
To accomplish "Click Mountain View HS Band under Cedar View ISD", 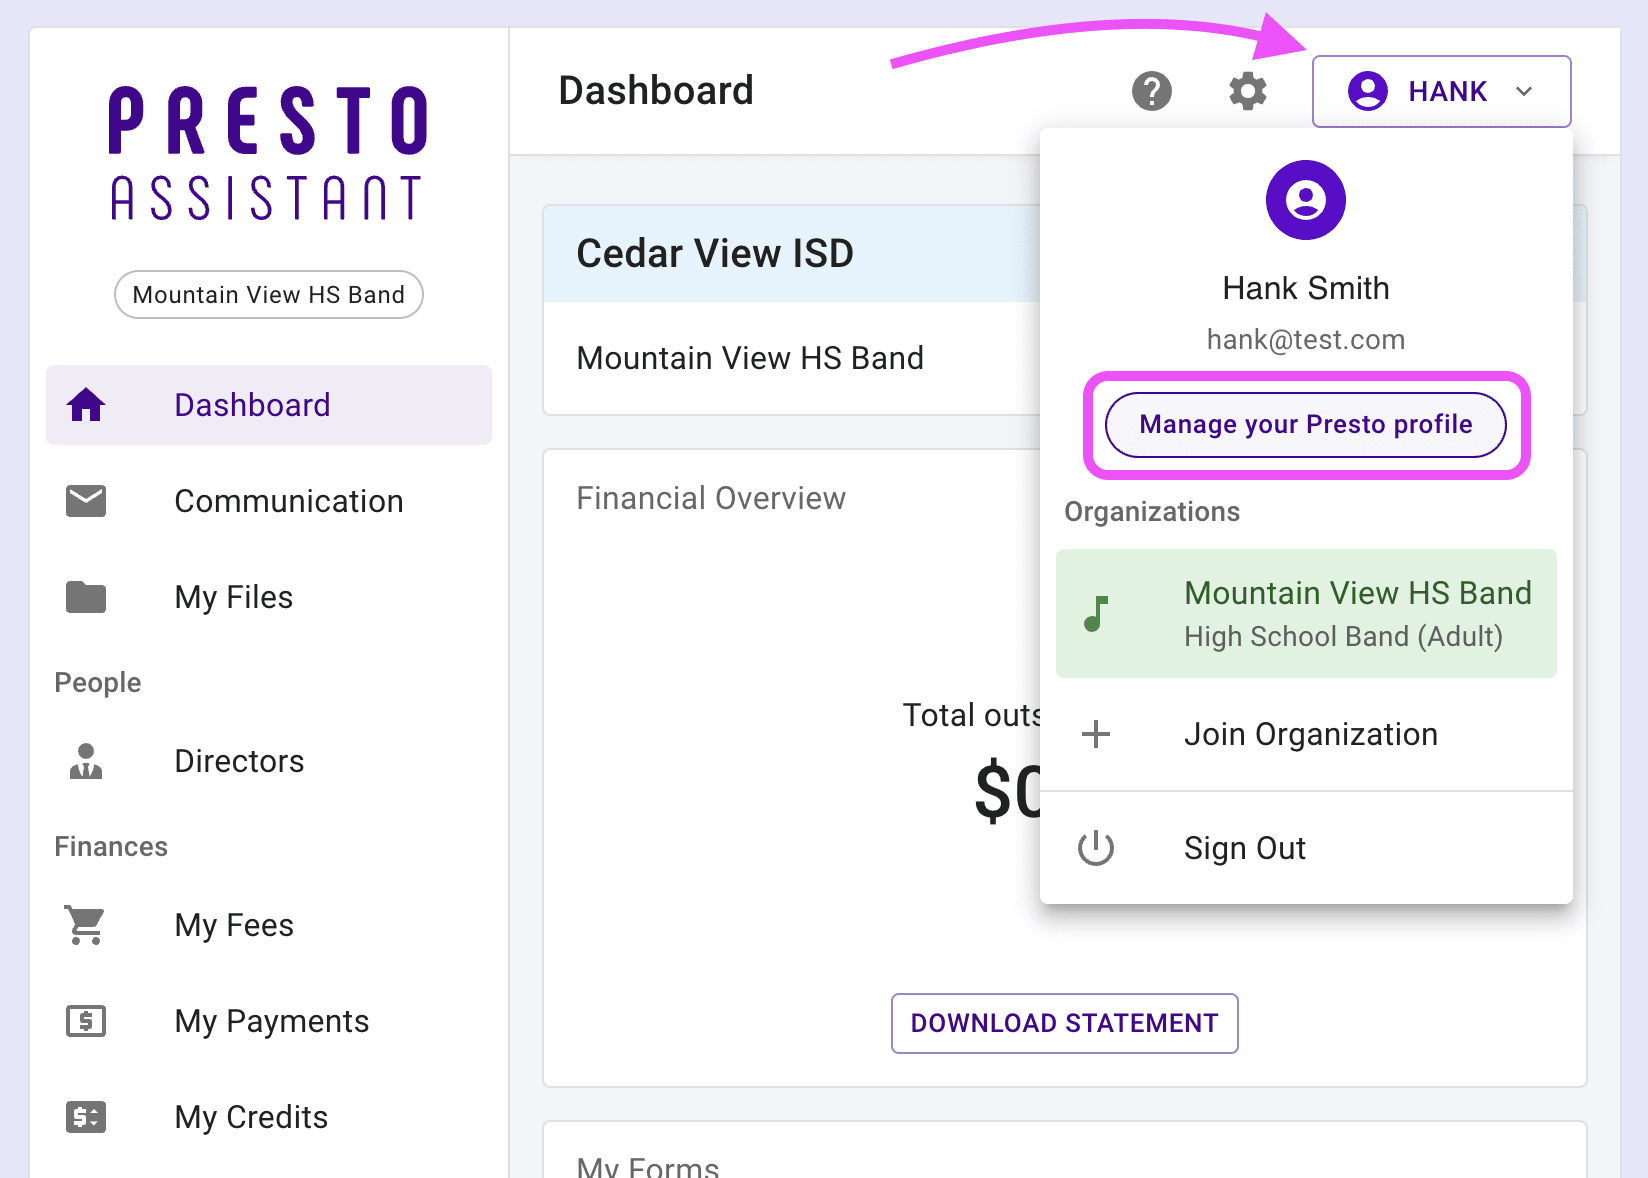I will click(x=750, y=358).
